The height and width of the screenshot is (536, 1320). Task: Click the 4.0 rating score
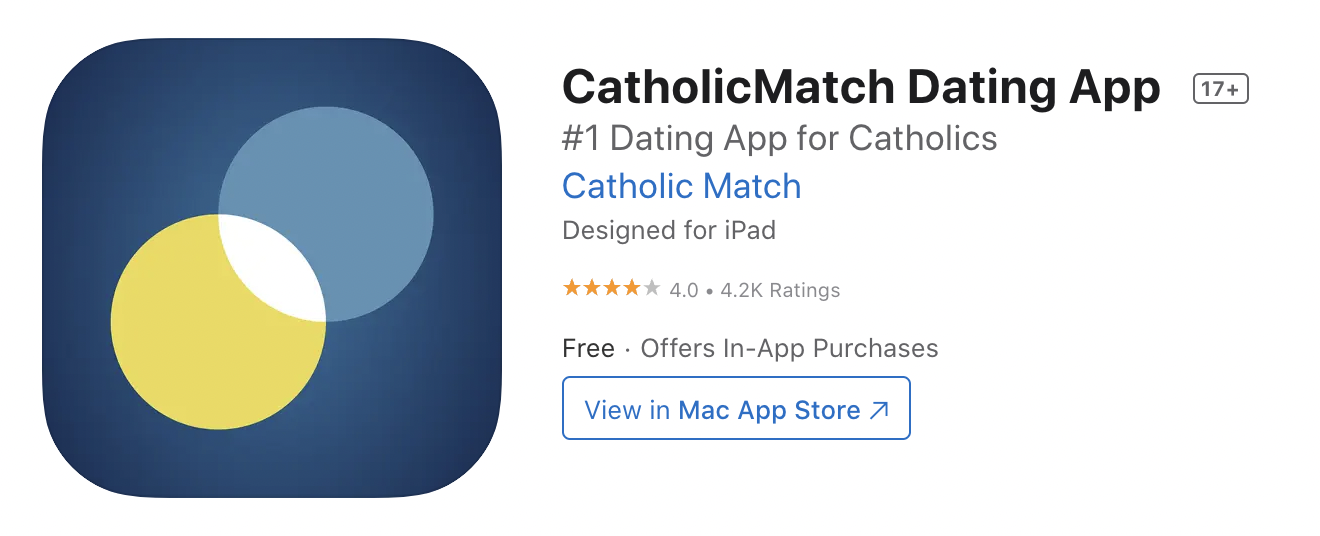[684, 291]
